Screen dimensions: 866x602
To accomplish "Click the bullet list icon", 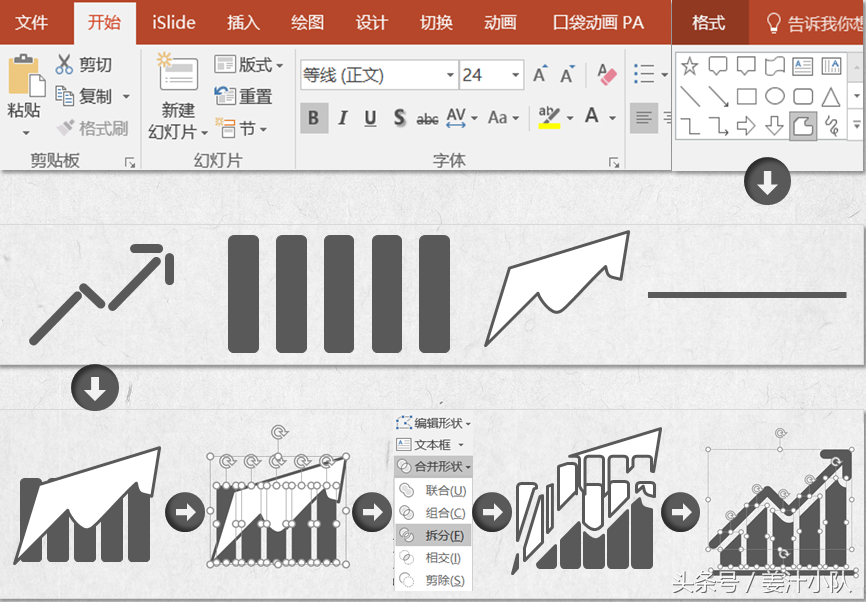I will [x=644, y=74].
